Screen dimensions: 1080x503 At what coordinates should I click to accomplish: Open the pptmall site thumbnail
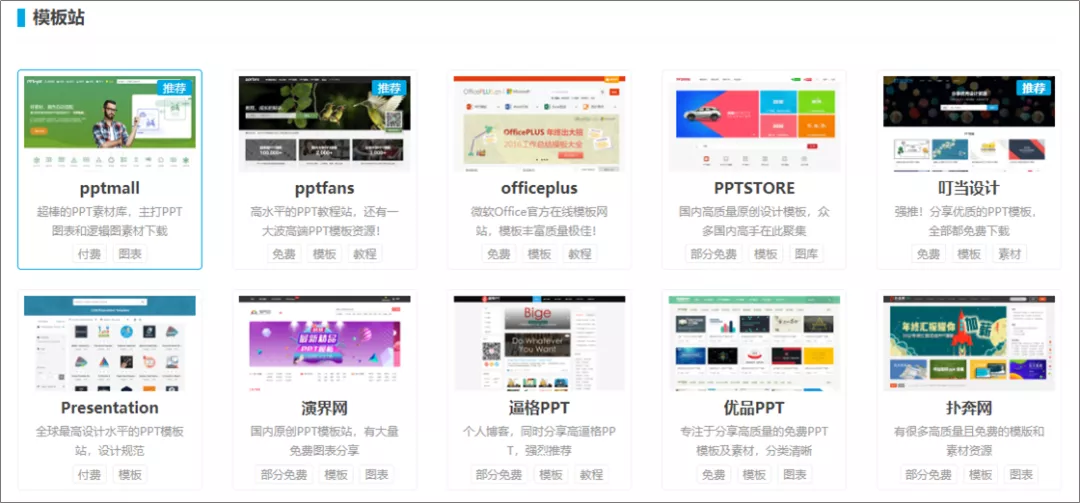[x=110, y=123]
